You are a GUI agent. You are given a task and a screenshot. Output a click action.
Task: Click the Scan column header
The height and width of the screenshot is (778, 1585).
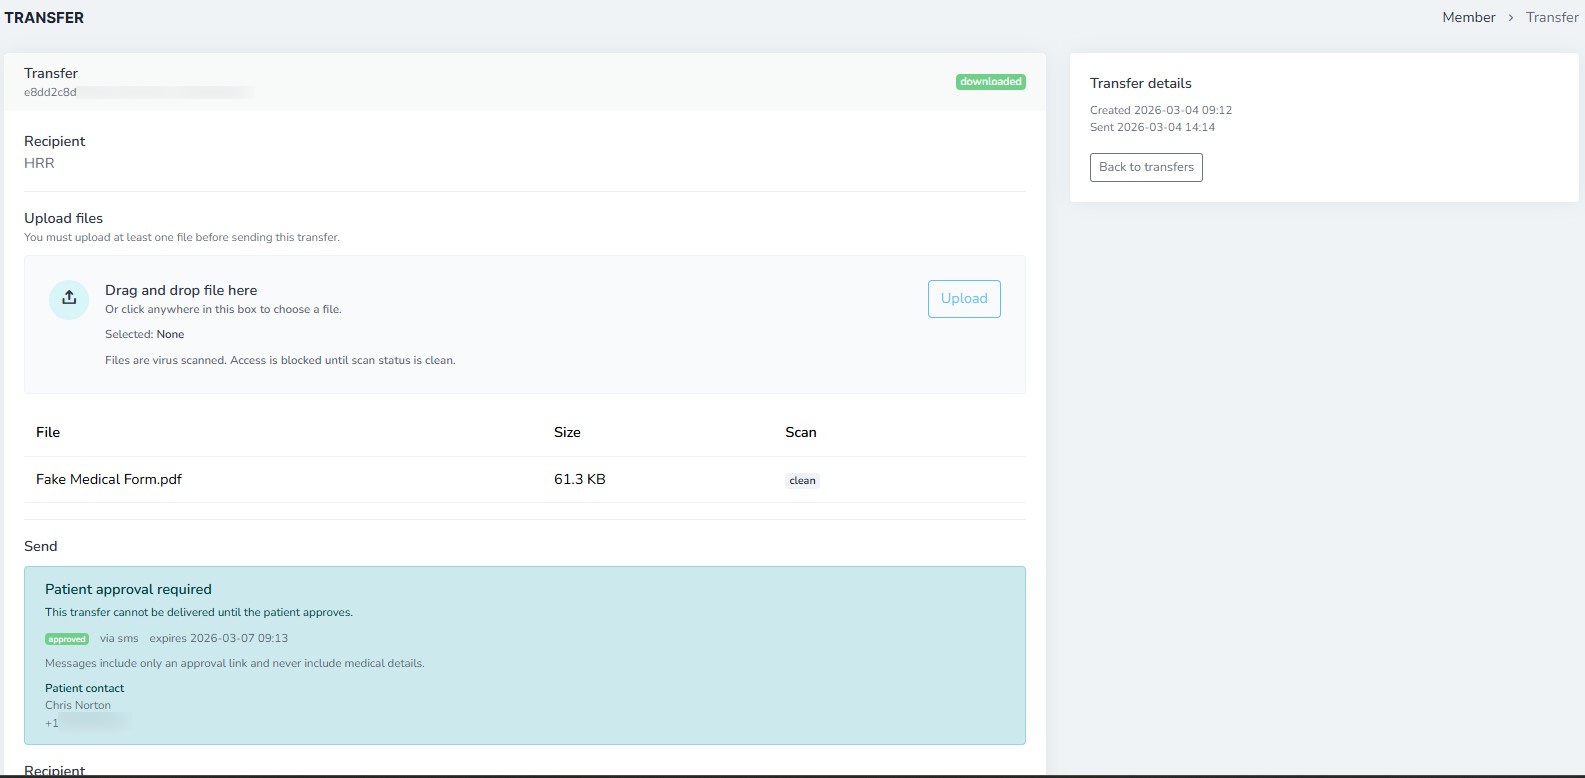pos(801,432)
